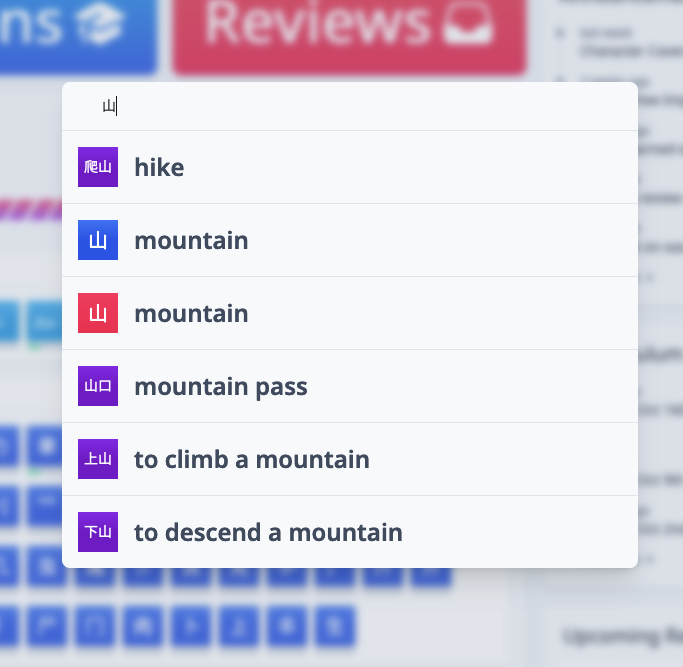Viewport: 683px width, 667px height.
Task: Click the striped purple progress bar
Action: [x=31, y=210]
